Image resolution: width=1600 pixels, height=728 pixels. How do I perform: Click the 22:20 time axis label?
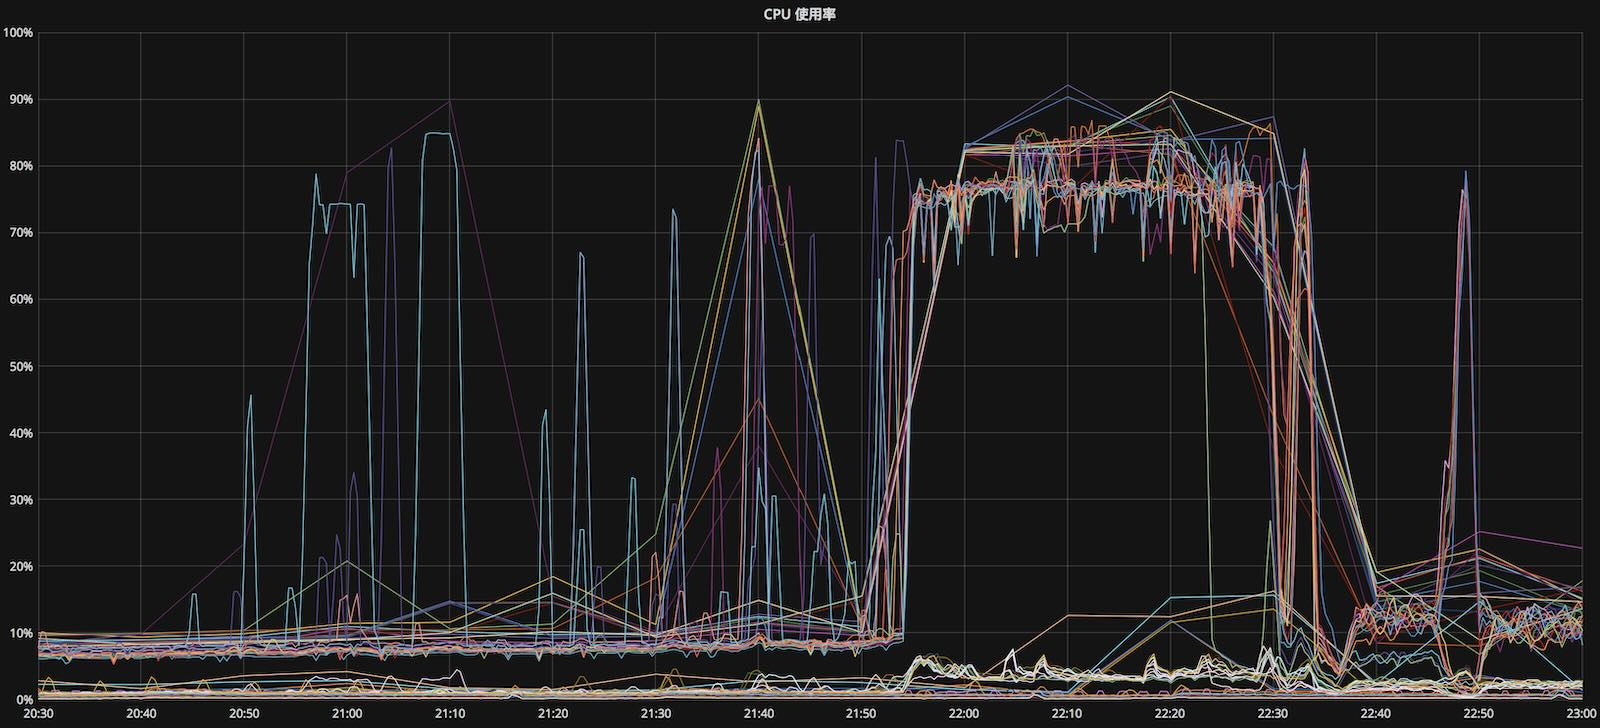coord(1170,714)
